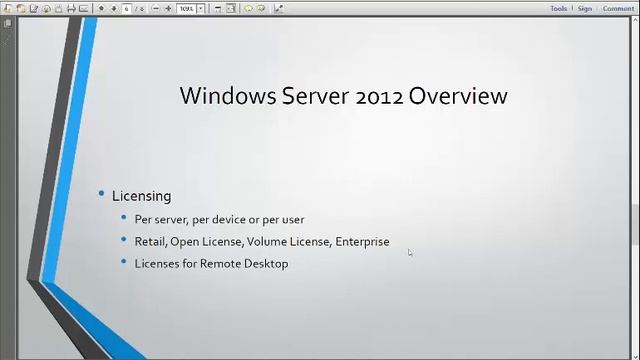This screenshot has height=360, width=640.
Task: Click the Licensing bullet text
Action: coord(142,196)
